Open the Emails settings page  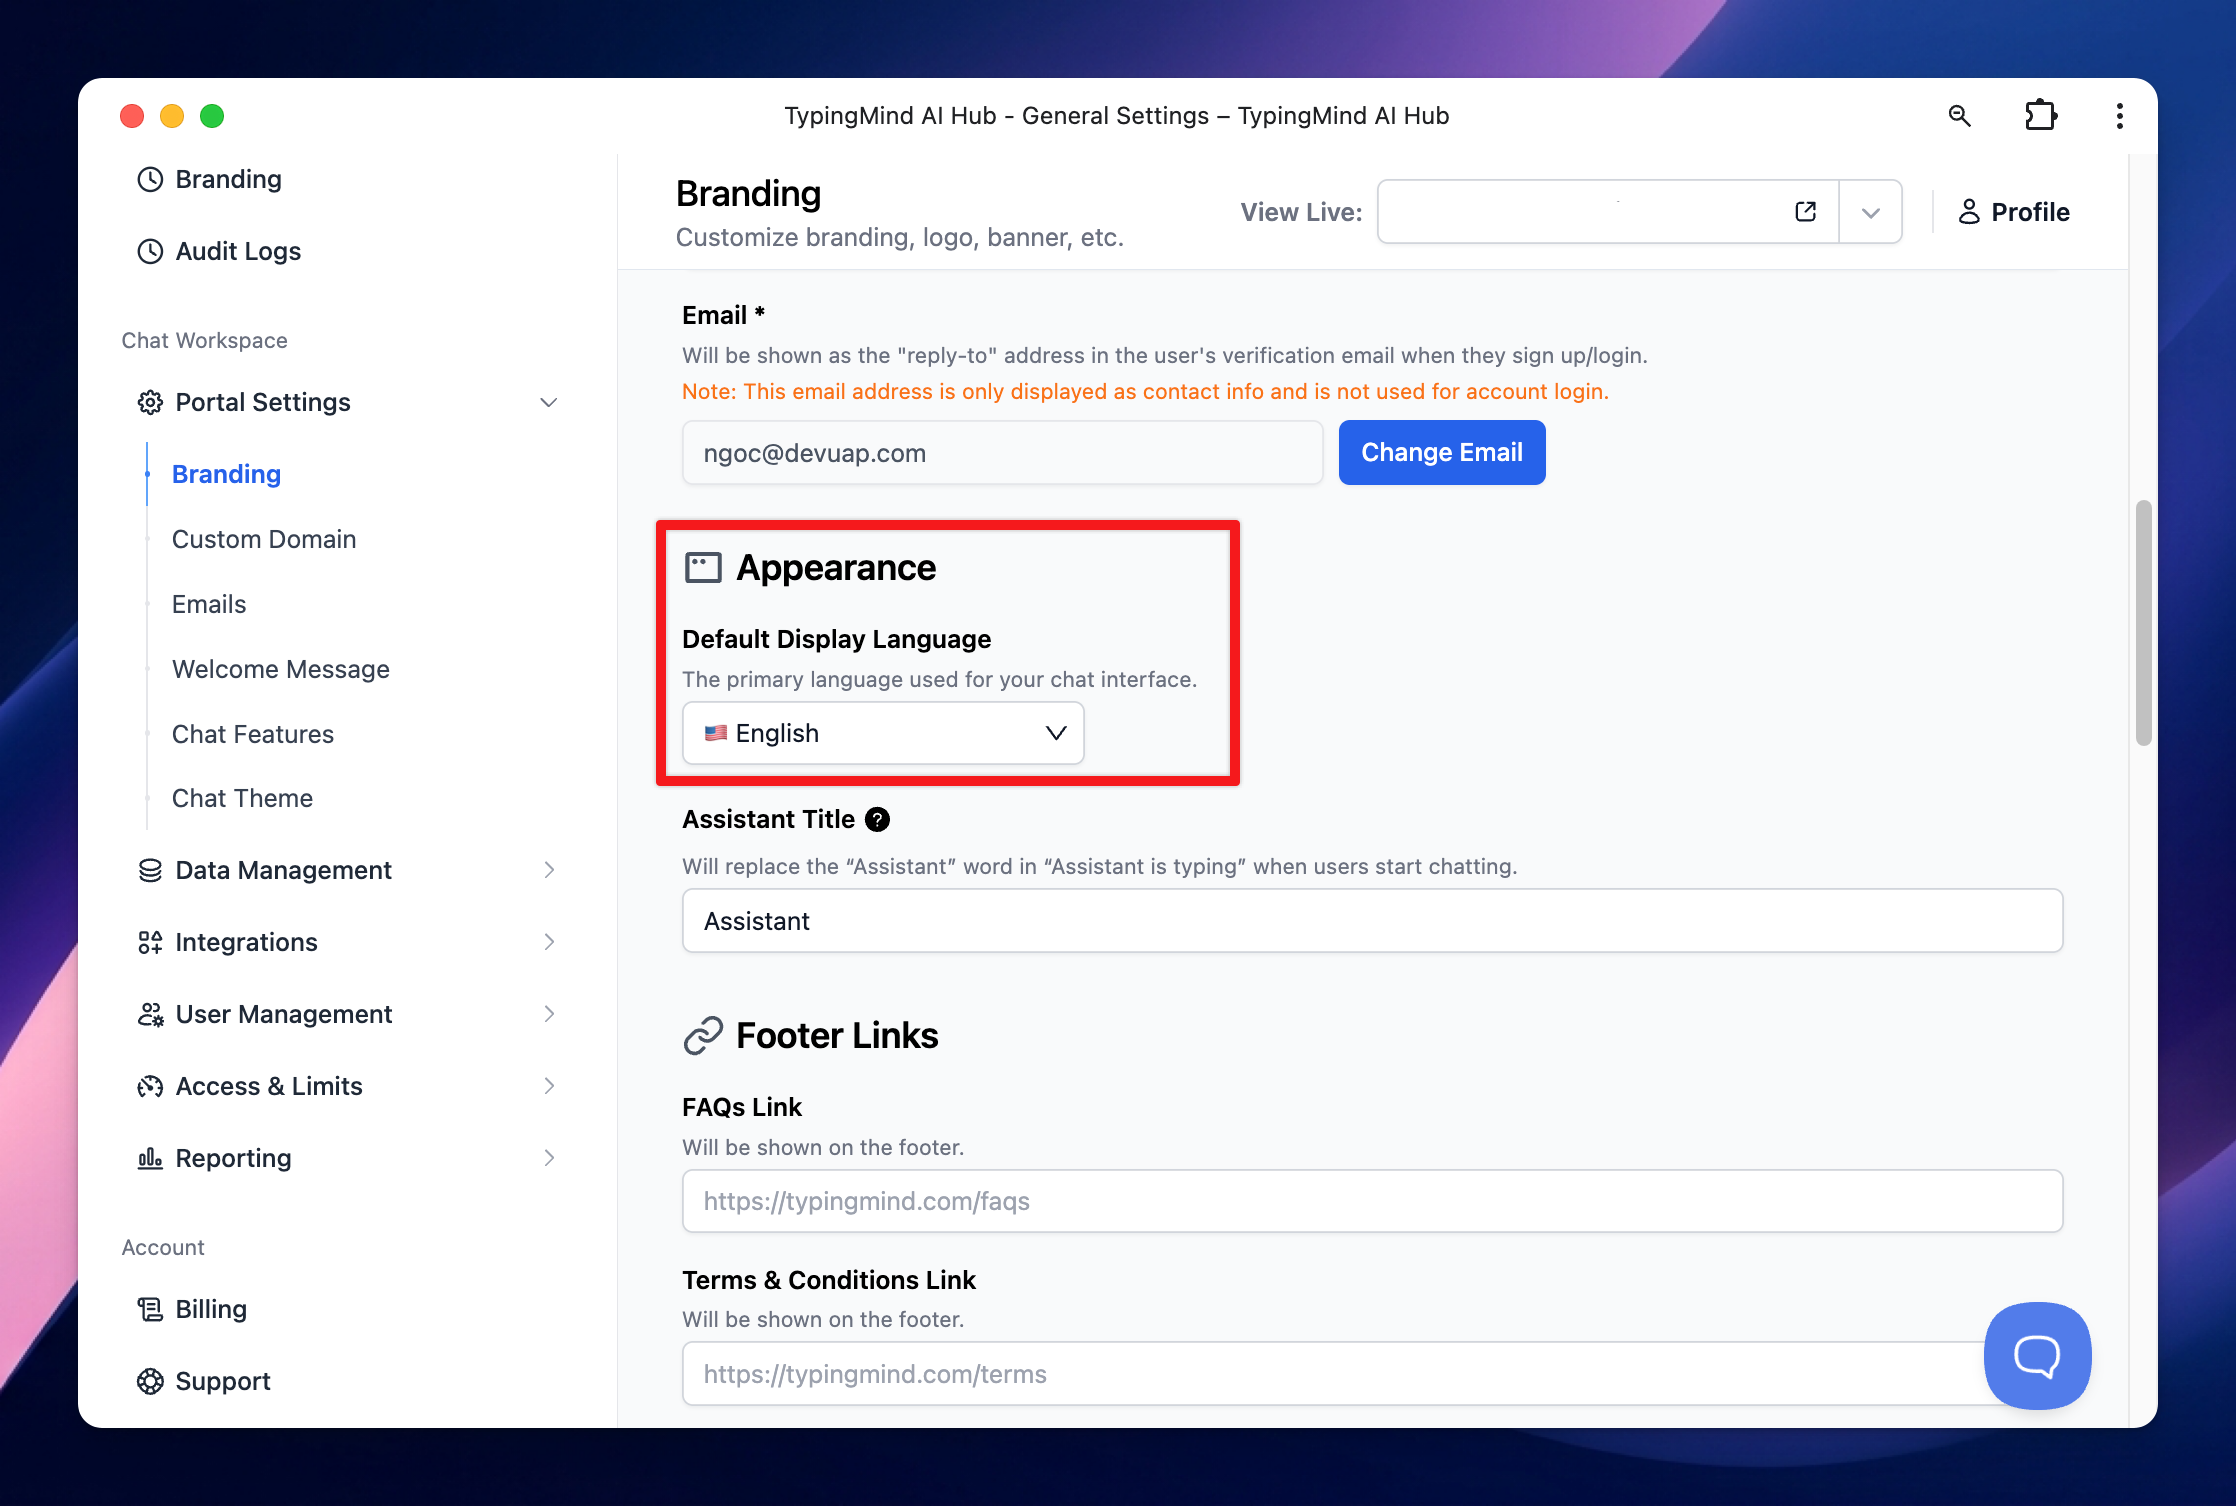[x=209, y=604]
